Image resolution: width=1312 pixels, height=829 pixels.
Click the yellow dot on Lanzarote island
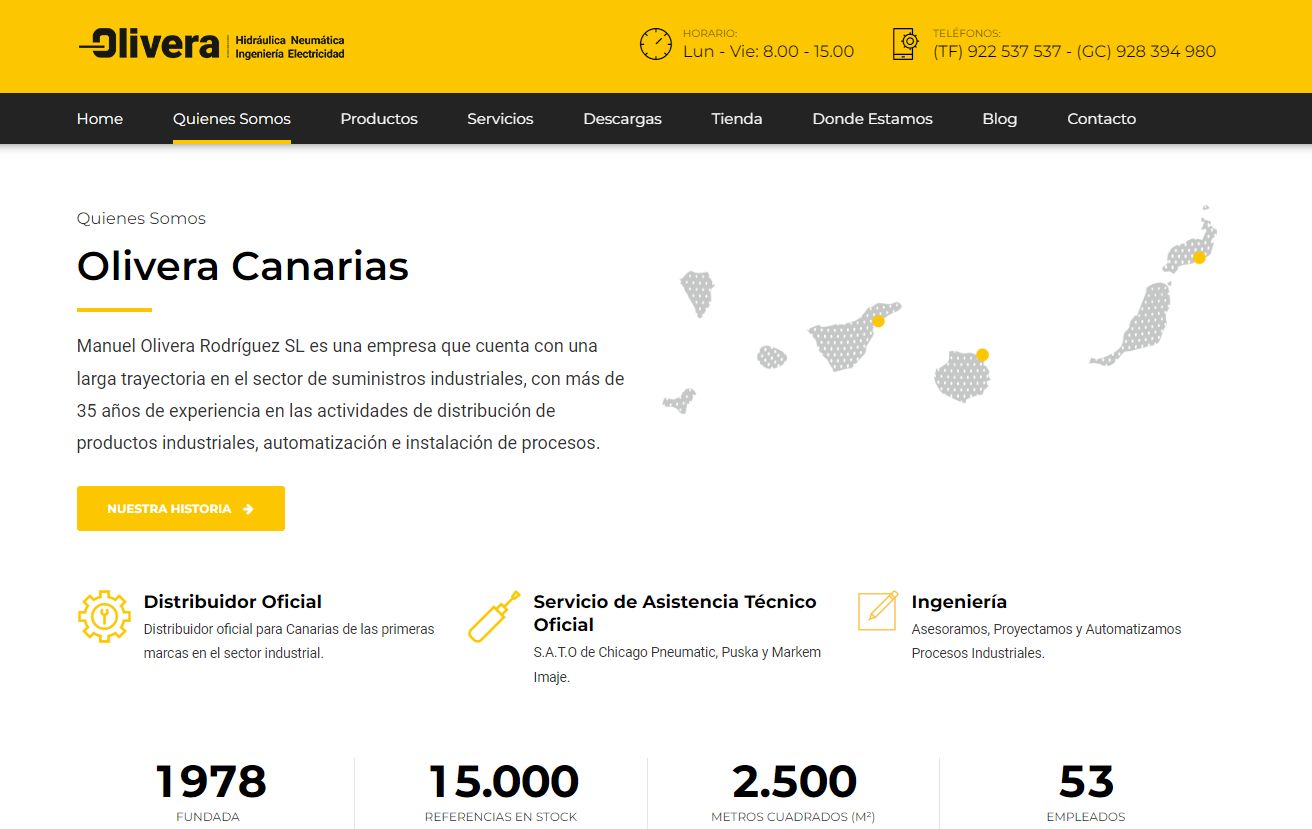[x=1199, y=258]
